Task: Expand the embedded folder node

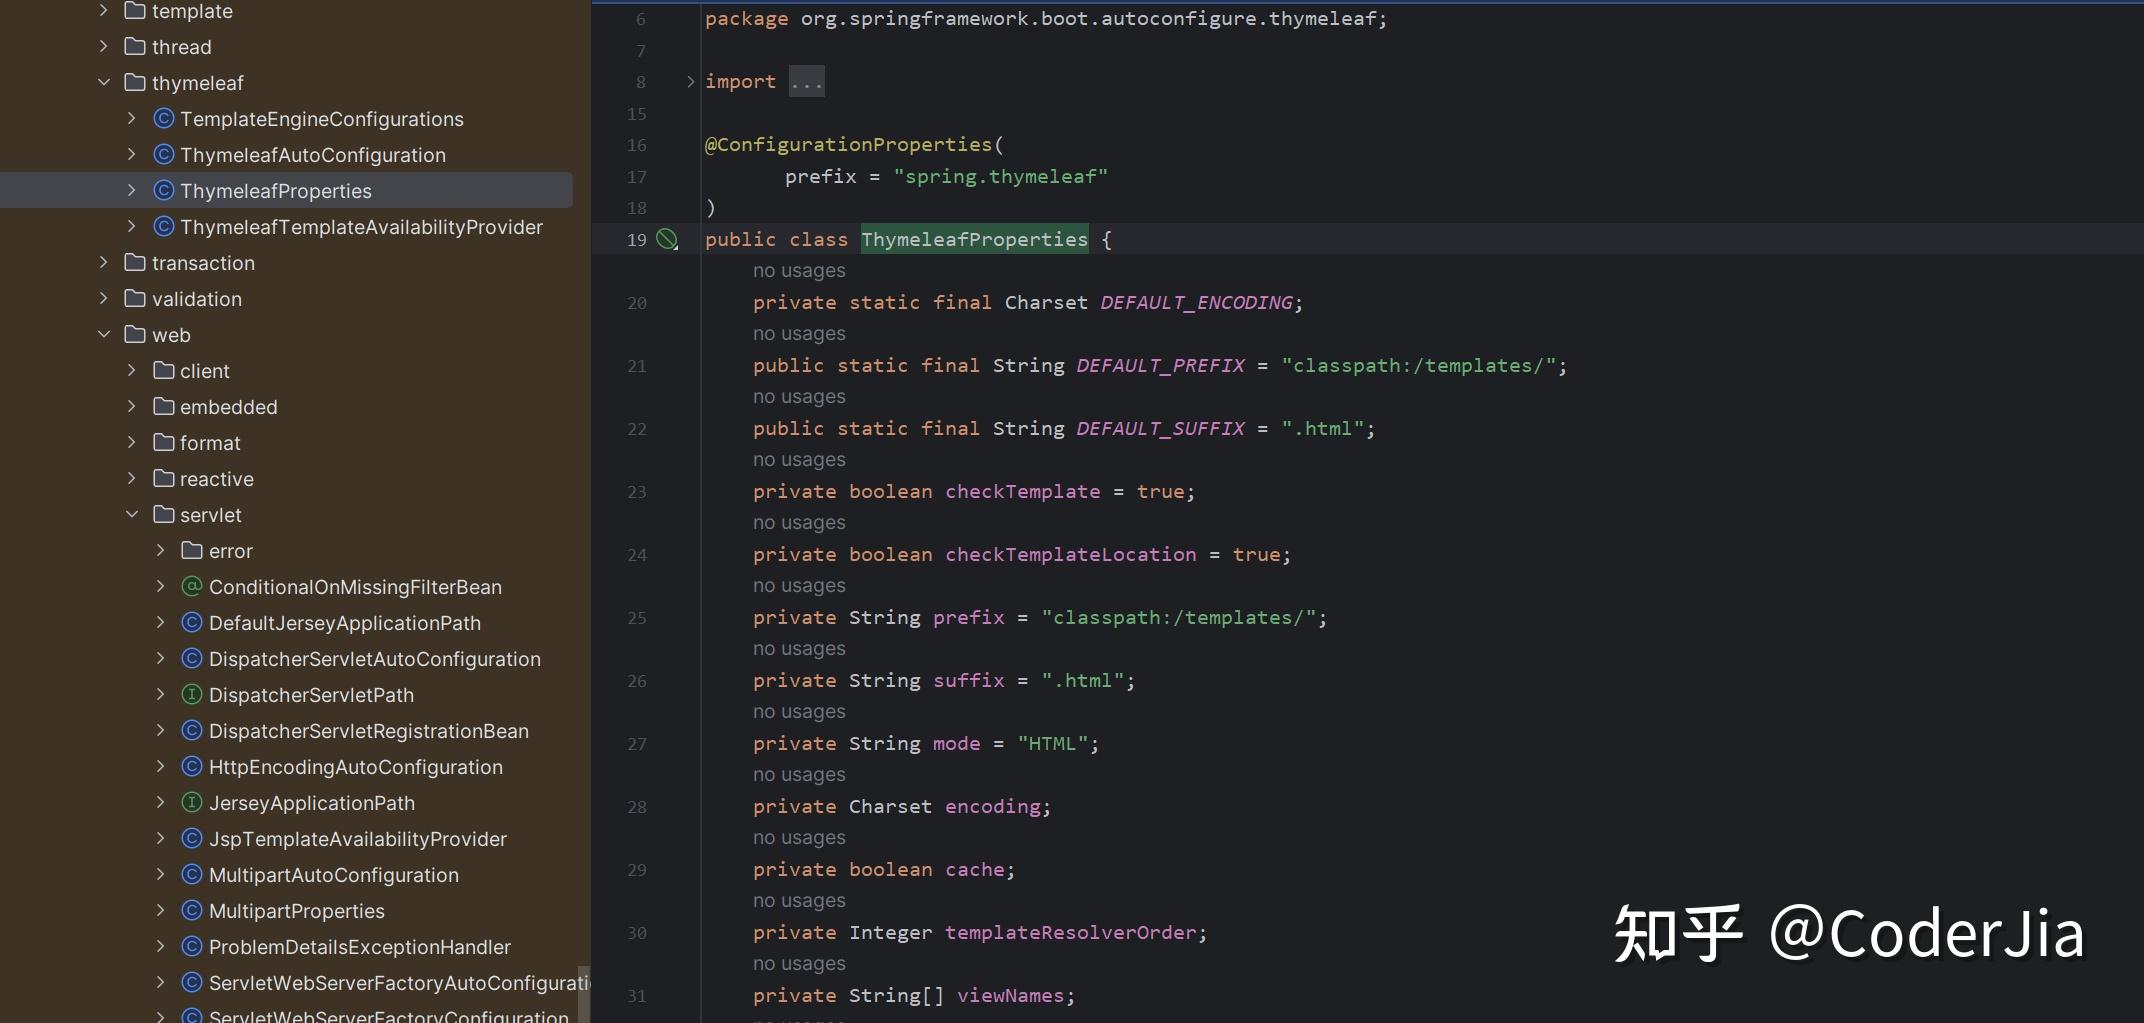Action: tap(132, 407)
